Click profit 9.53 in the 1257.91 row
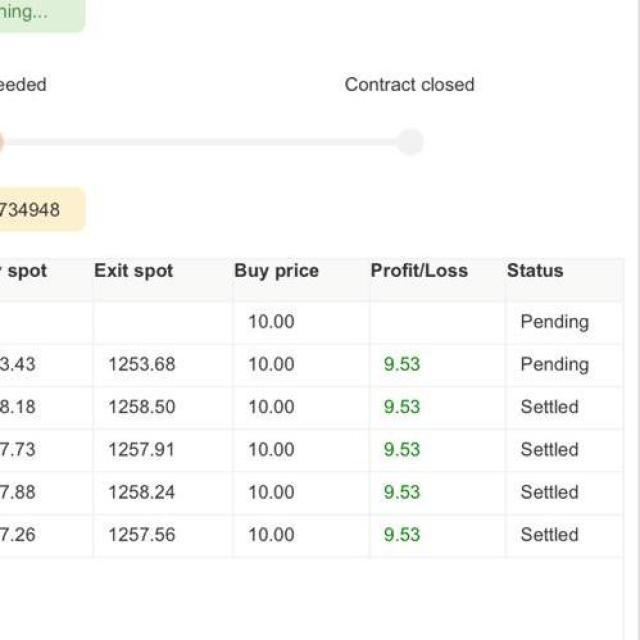Viewport: 640px width, 640px height. (x=402, y=449)
